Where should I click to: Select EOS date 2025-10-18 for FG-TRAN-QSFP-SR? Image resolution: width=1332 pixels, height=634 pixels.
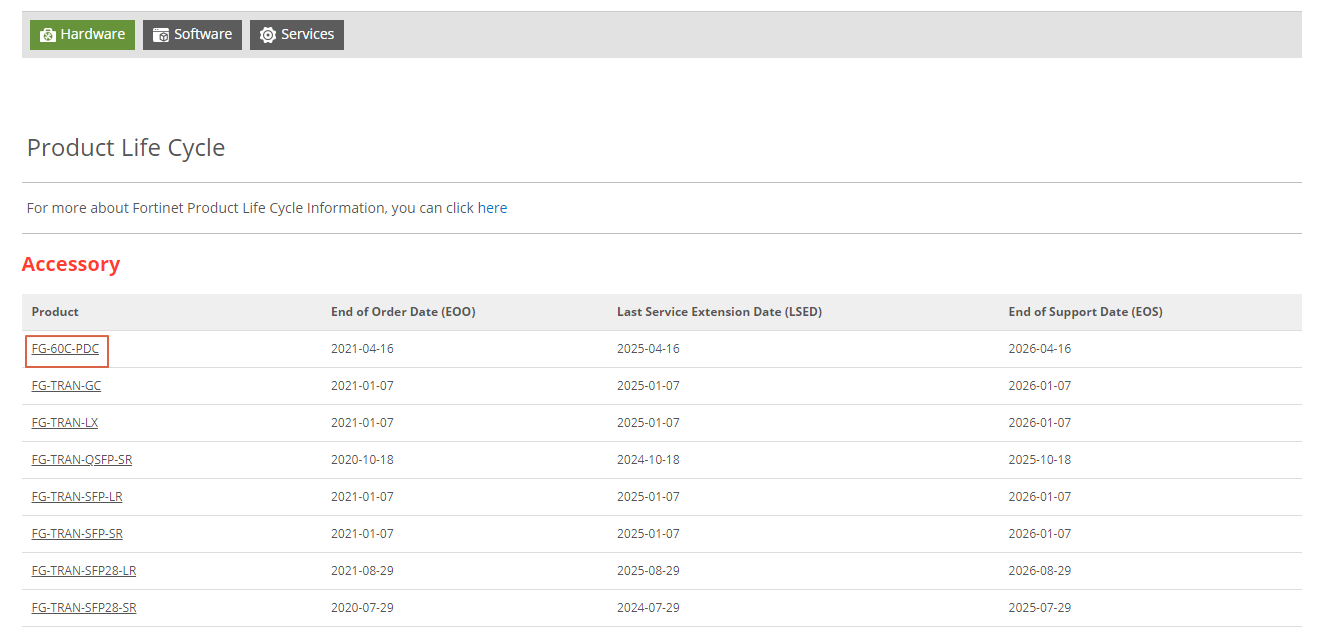(x=1039, y=460)
